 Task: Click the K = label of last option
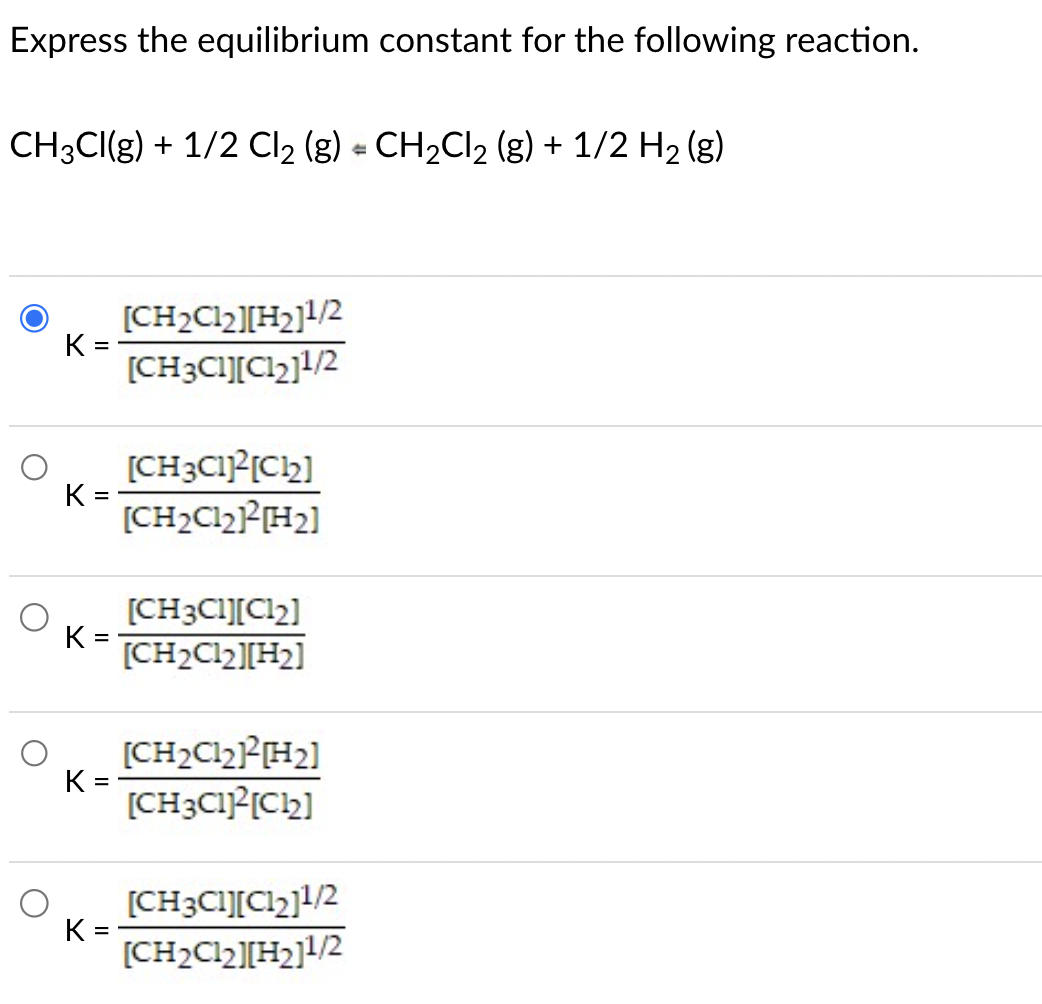(x=84, y=931)
